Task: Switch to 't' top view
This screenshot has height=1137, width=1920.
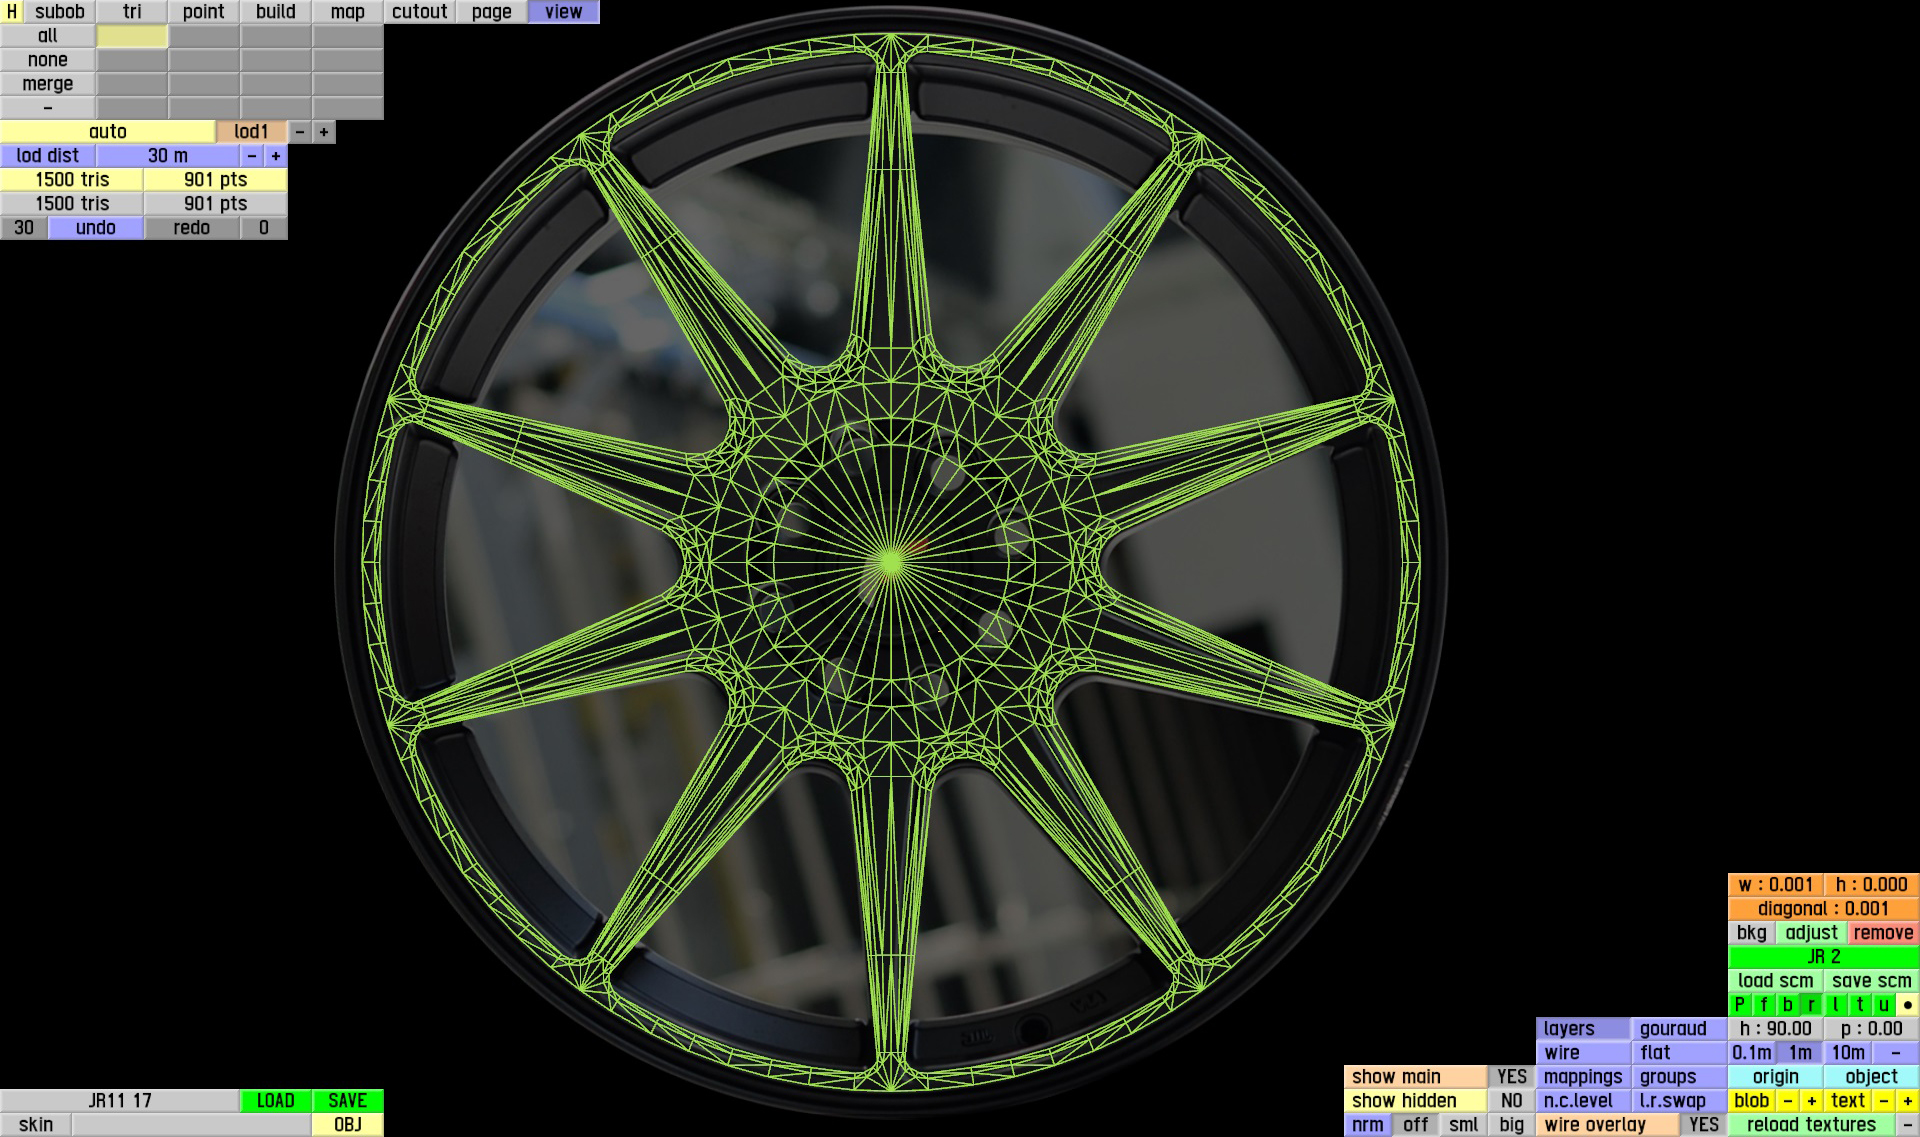Action: point(1859,1005)
